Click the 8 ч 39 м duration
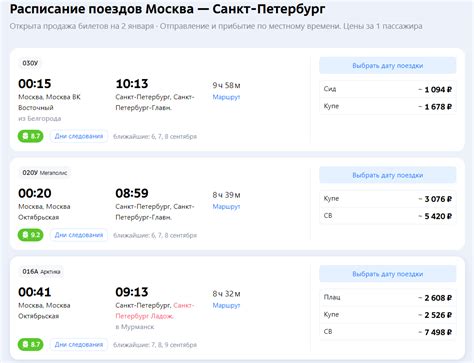Viewport: 474px width, 363px height. click(x=226, y=195)
